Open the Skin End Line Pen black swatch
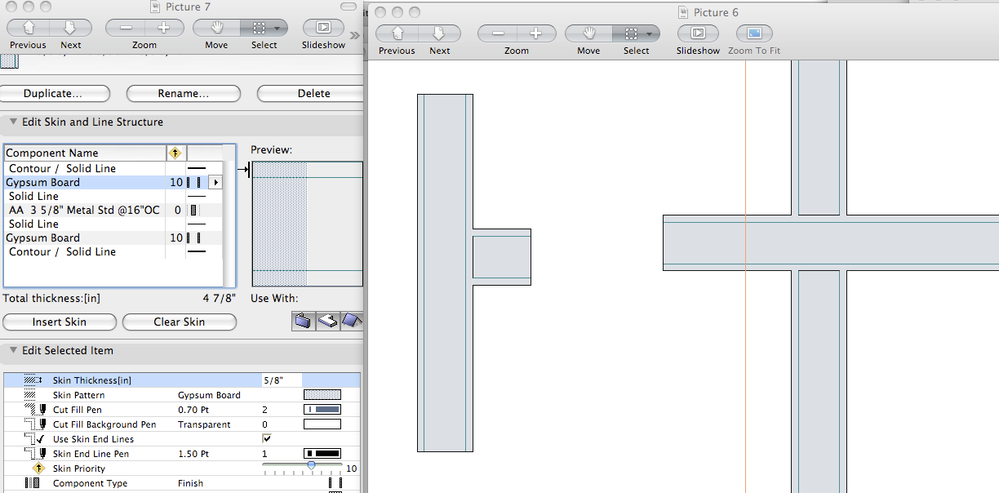 322,454
